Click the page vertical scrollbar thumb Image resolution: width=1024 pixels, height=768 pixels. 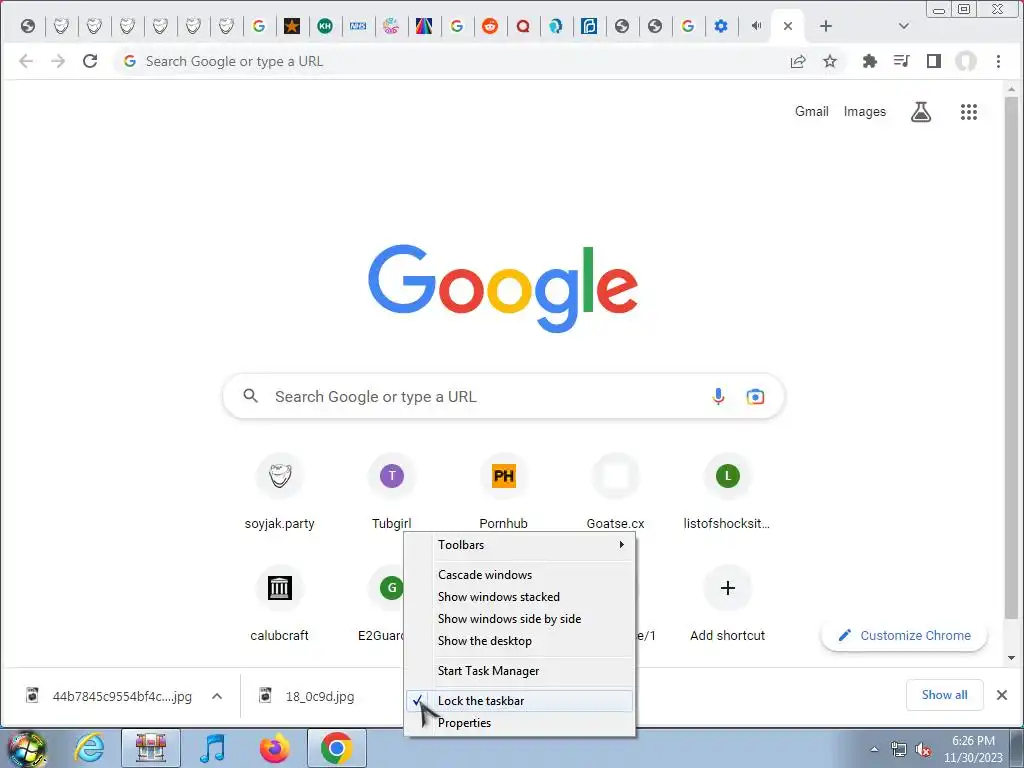pyautogui.click(x=1011, y=358)
